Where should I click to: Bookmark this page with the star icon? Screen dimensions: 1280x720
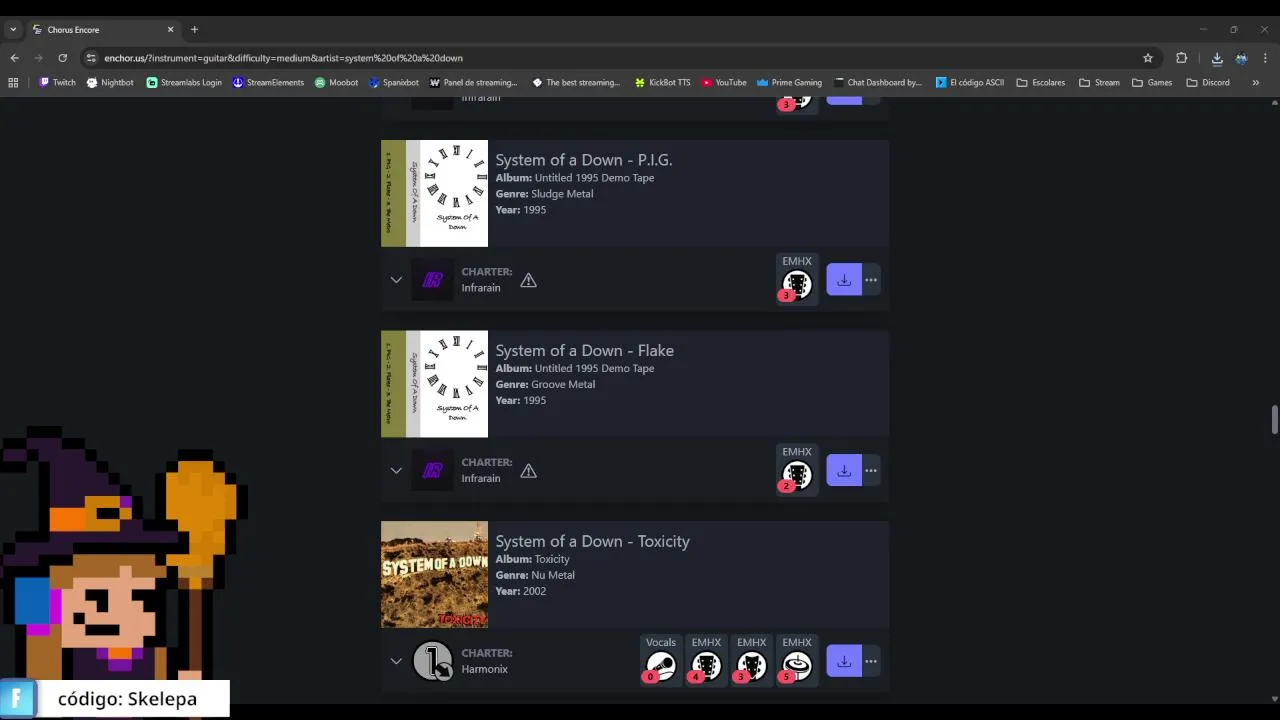coord(1148,58)
